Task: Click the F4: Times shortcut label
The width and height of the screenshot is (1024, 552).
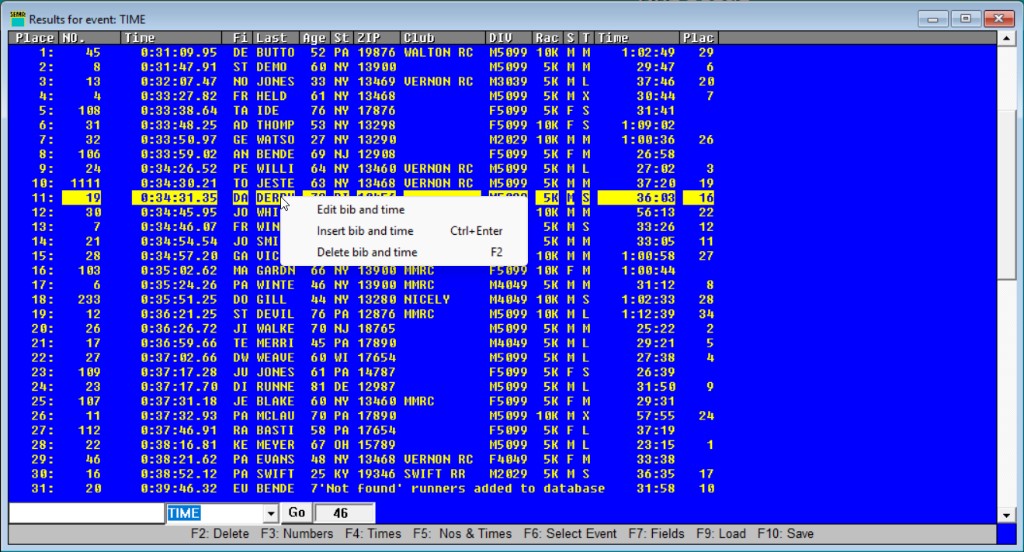Action: click(373, 534)
